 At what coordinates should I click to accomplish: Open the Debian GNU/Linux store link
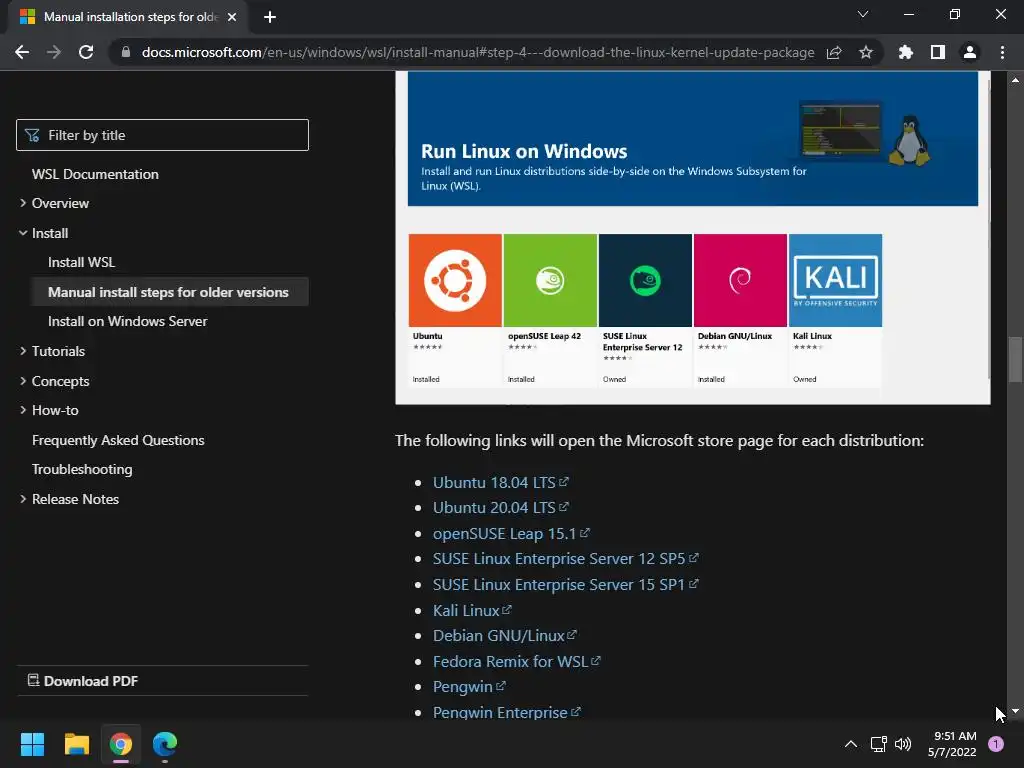point(504,635)
